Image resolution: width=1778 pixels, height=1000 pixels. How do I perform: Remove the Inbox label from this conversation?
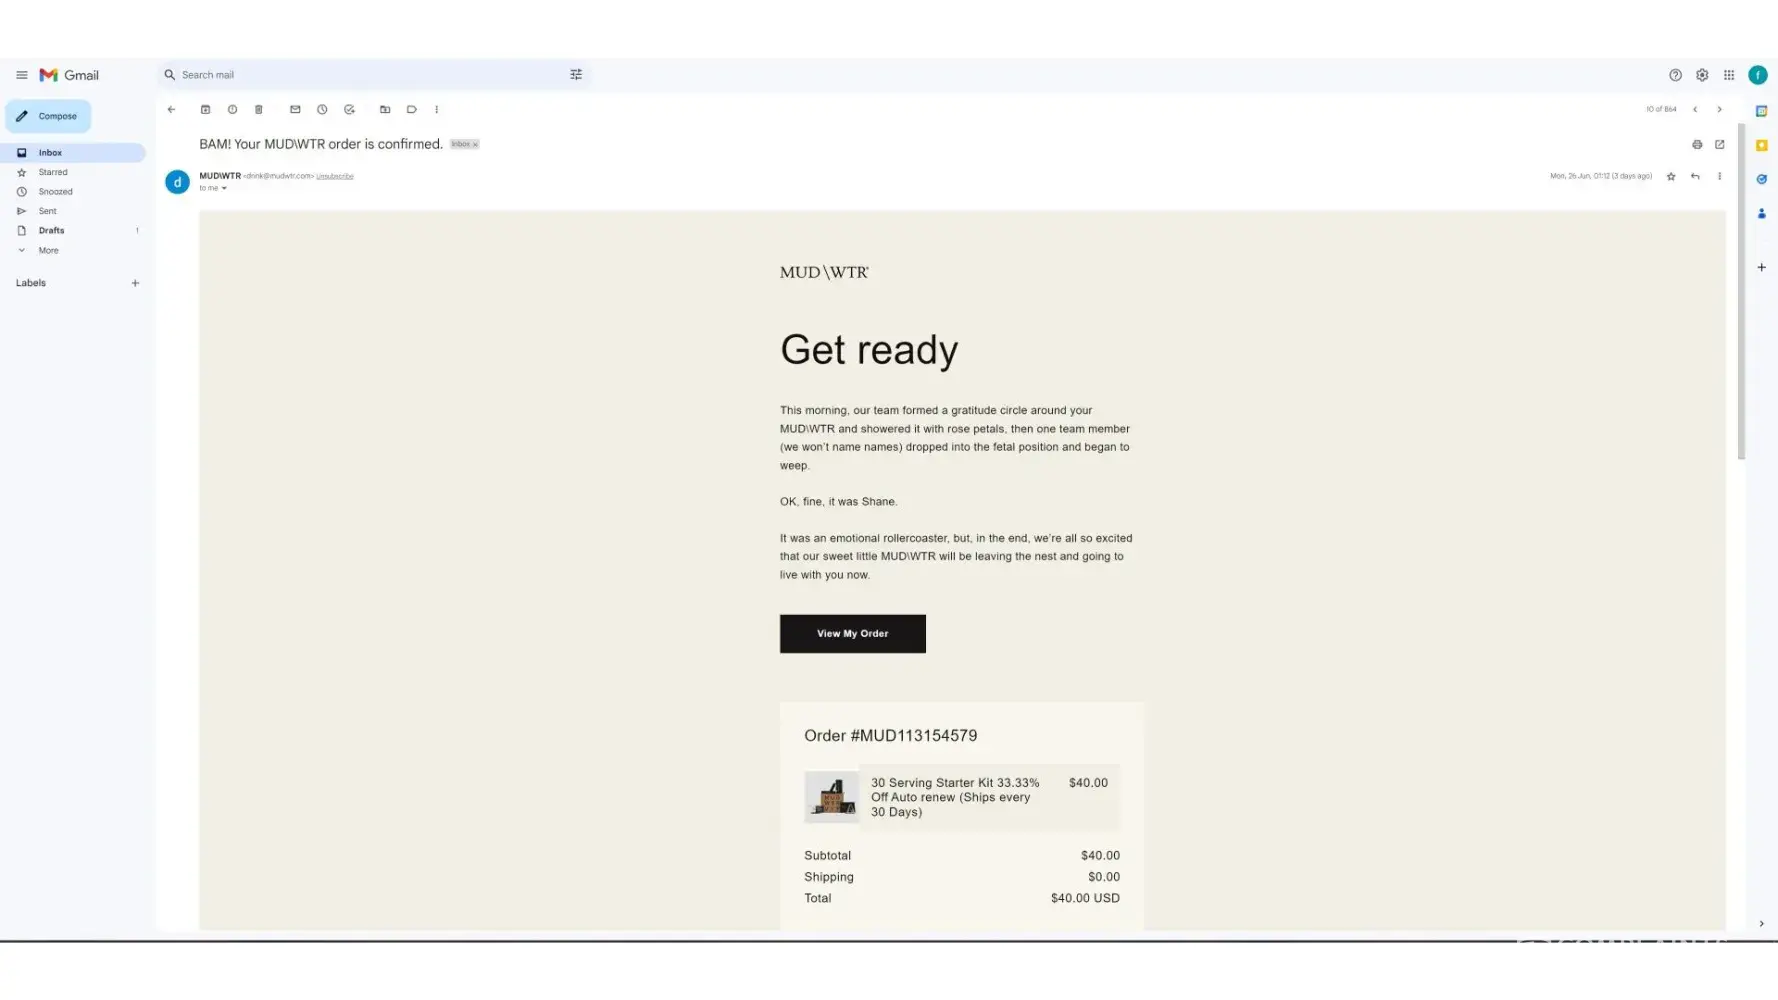(475, 145)
